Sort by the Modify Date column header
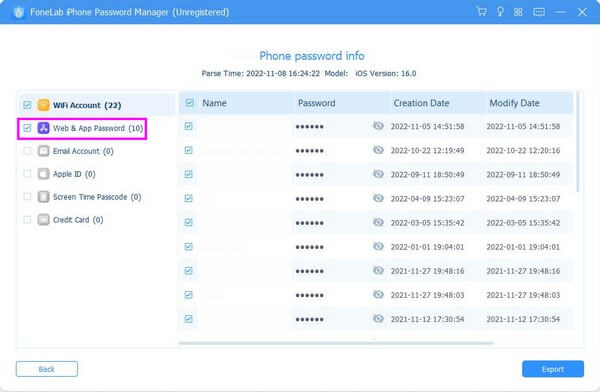The height and width of the screenshot is (392, 600). click(x=514, y=103)
